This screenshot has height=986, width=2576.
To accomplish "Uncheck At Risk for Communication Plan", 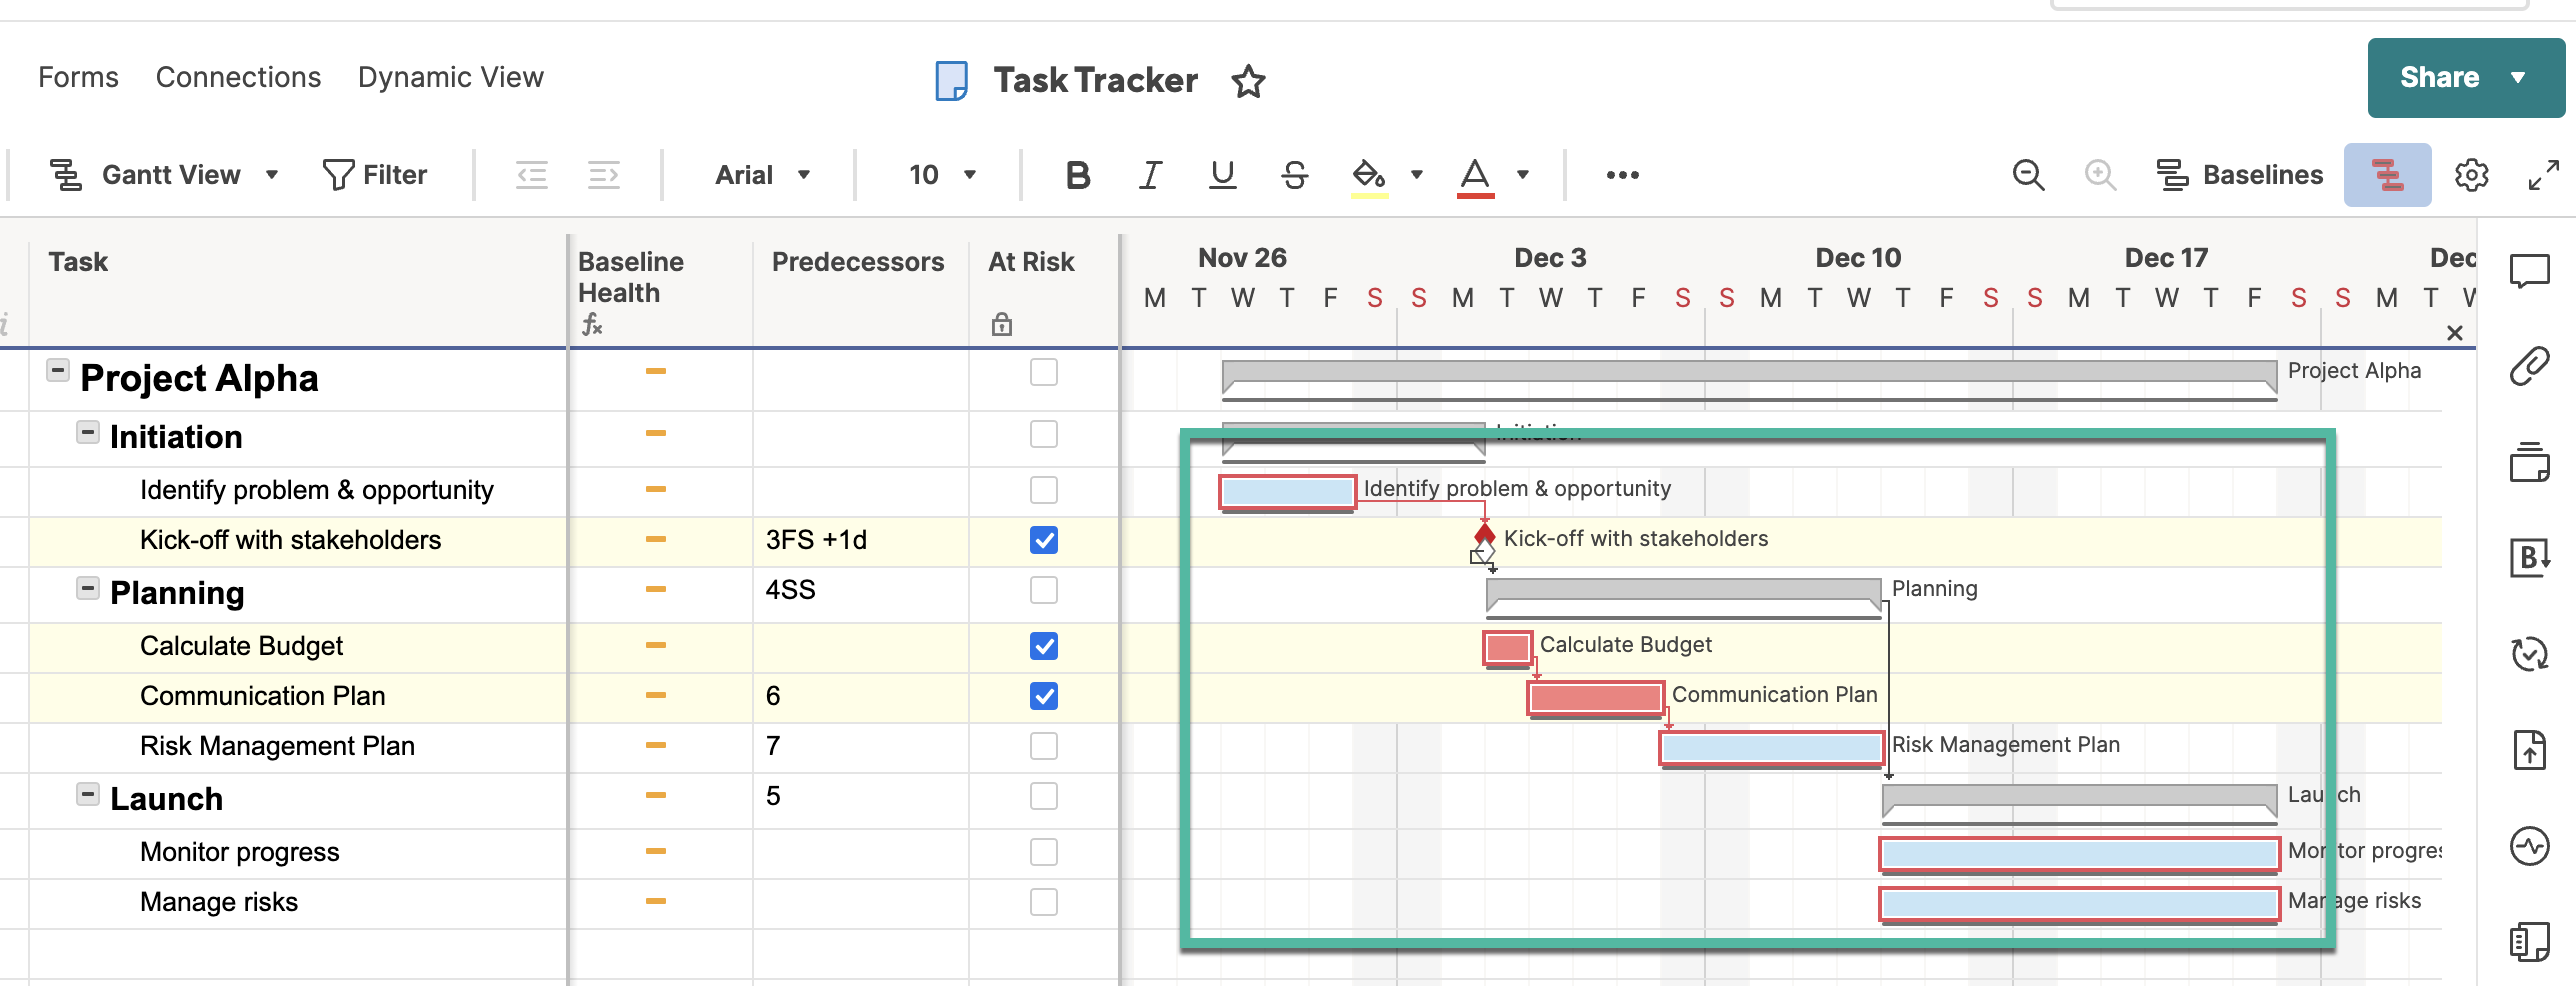I will coord(1043,696).
